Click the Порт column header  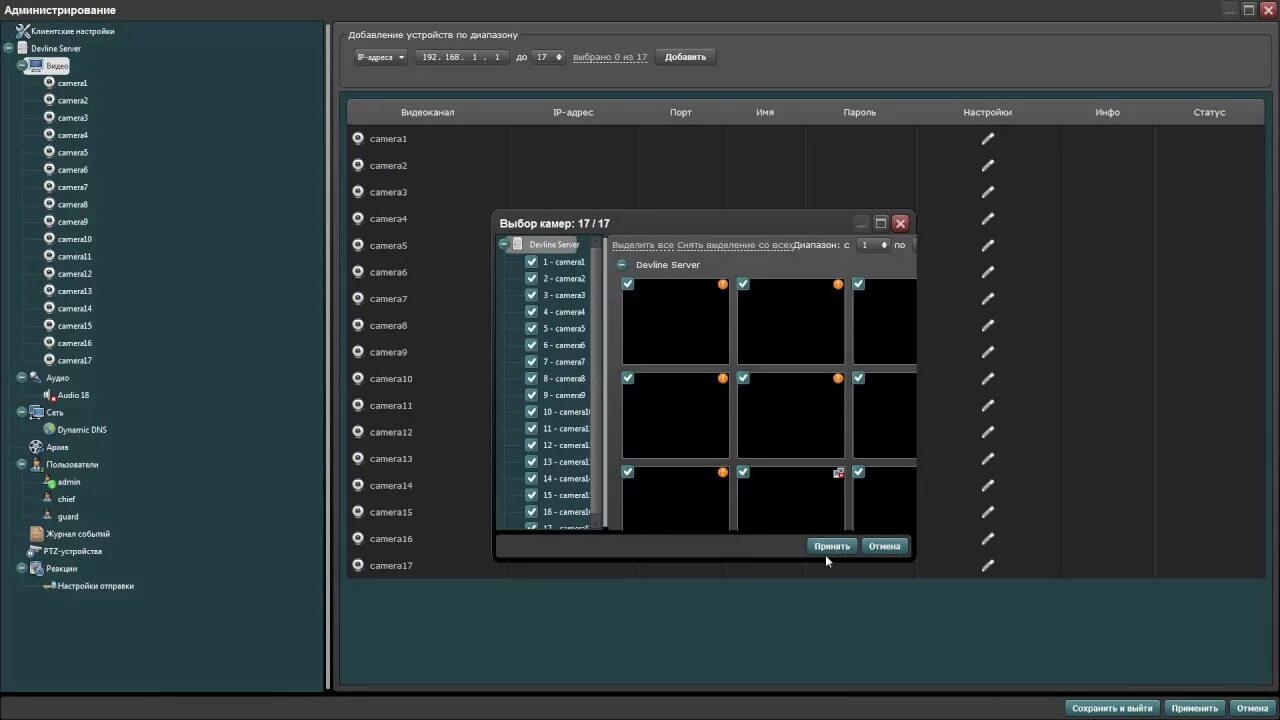[681, 112]
